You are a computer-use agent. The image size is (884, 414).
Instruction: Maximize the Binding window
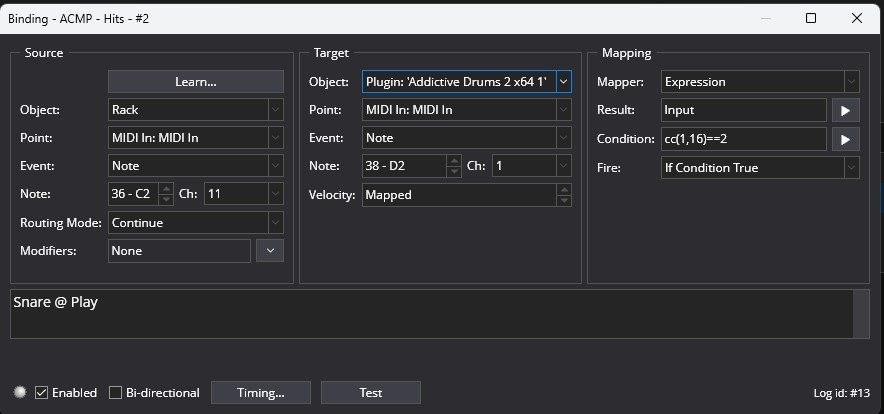point(811,19)
